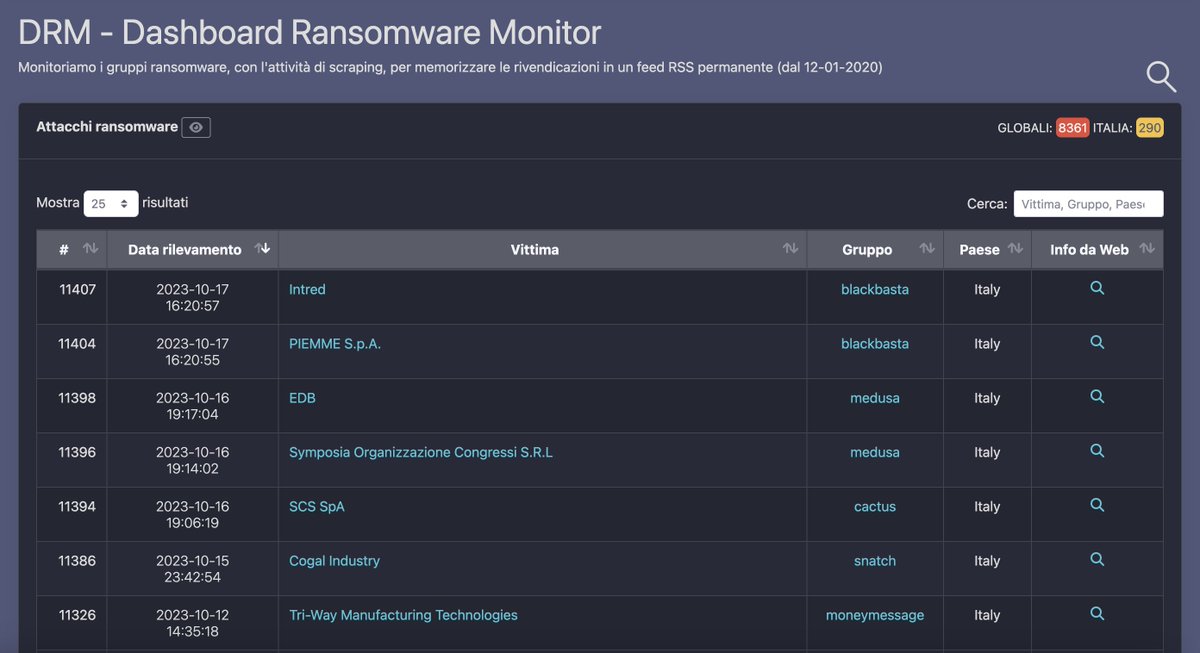This screenshot has width=1200, height=653.
Task: Open web info magnifier for Tri-Way Manufacturing row
Action: (x=1097, y=613)
